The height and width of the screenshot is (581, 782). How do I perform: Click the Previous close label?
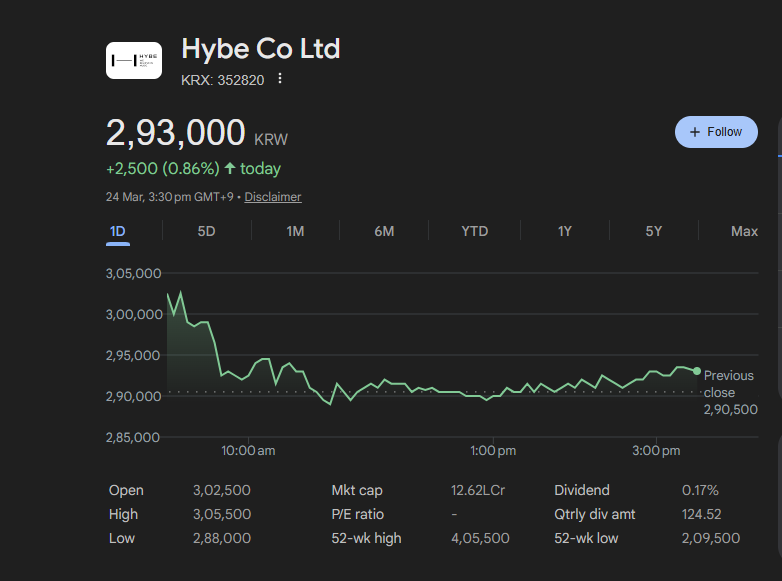pos(728,384)
